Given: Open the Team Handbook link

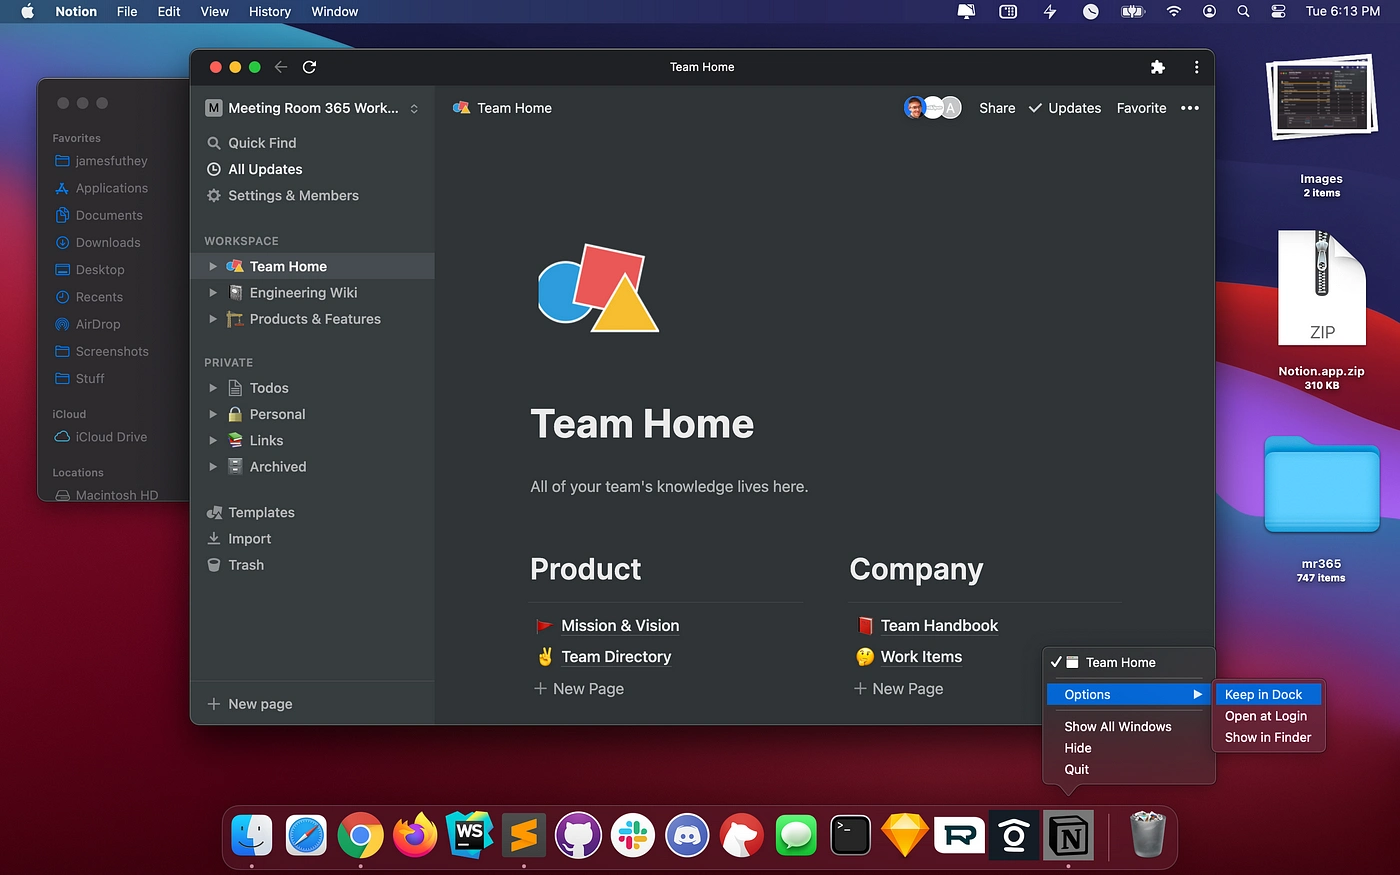Looking at the screenshot, I should [x=939, y=626].
